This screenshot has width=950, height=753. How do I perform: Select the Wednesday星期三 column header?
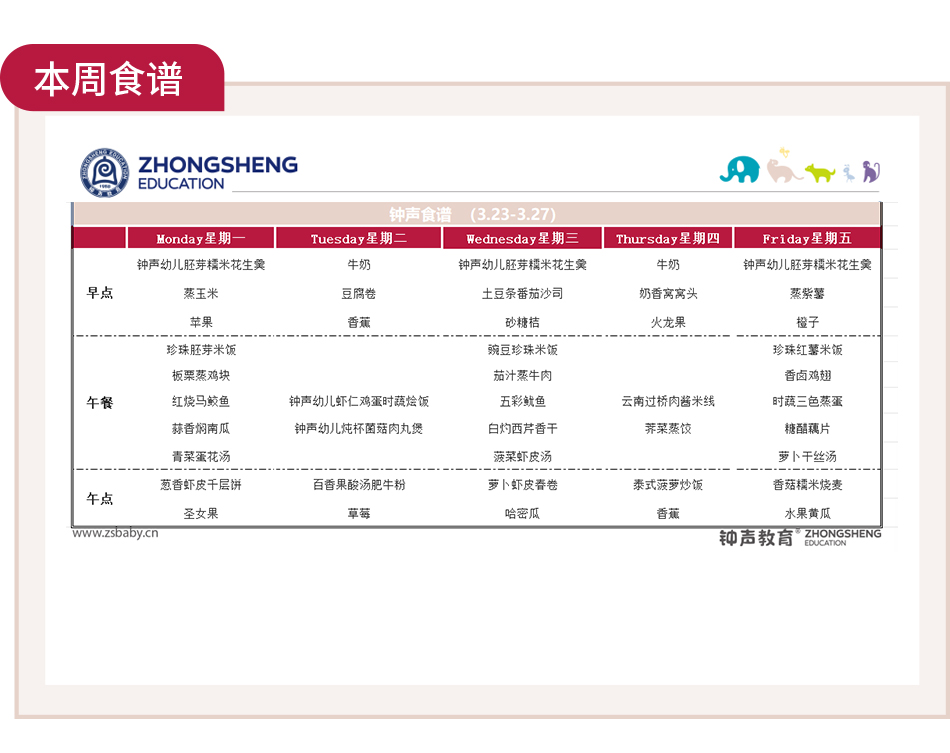[521, 239]
